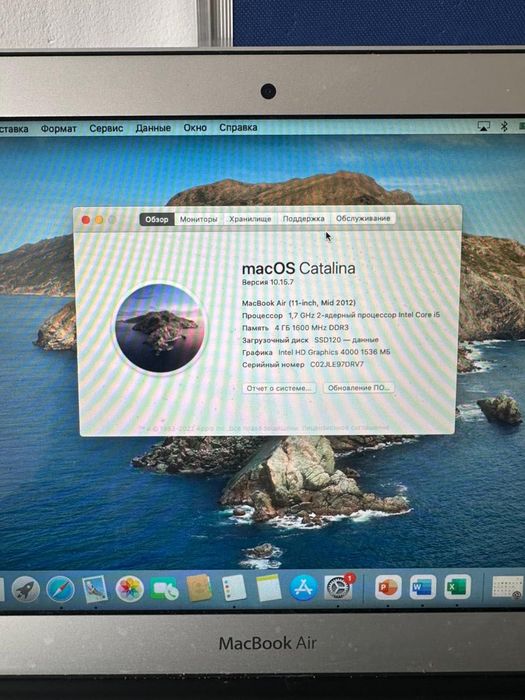Open the Окно menu
Image resolution: width=525 pixels, height=700 pixels.
(195, 128)
